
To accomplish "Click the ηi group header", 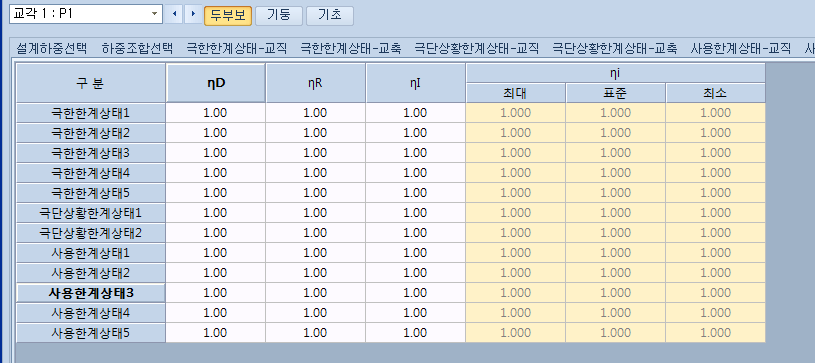I will click(615, 73).
